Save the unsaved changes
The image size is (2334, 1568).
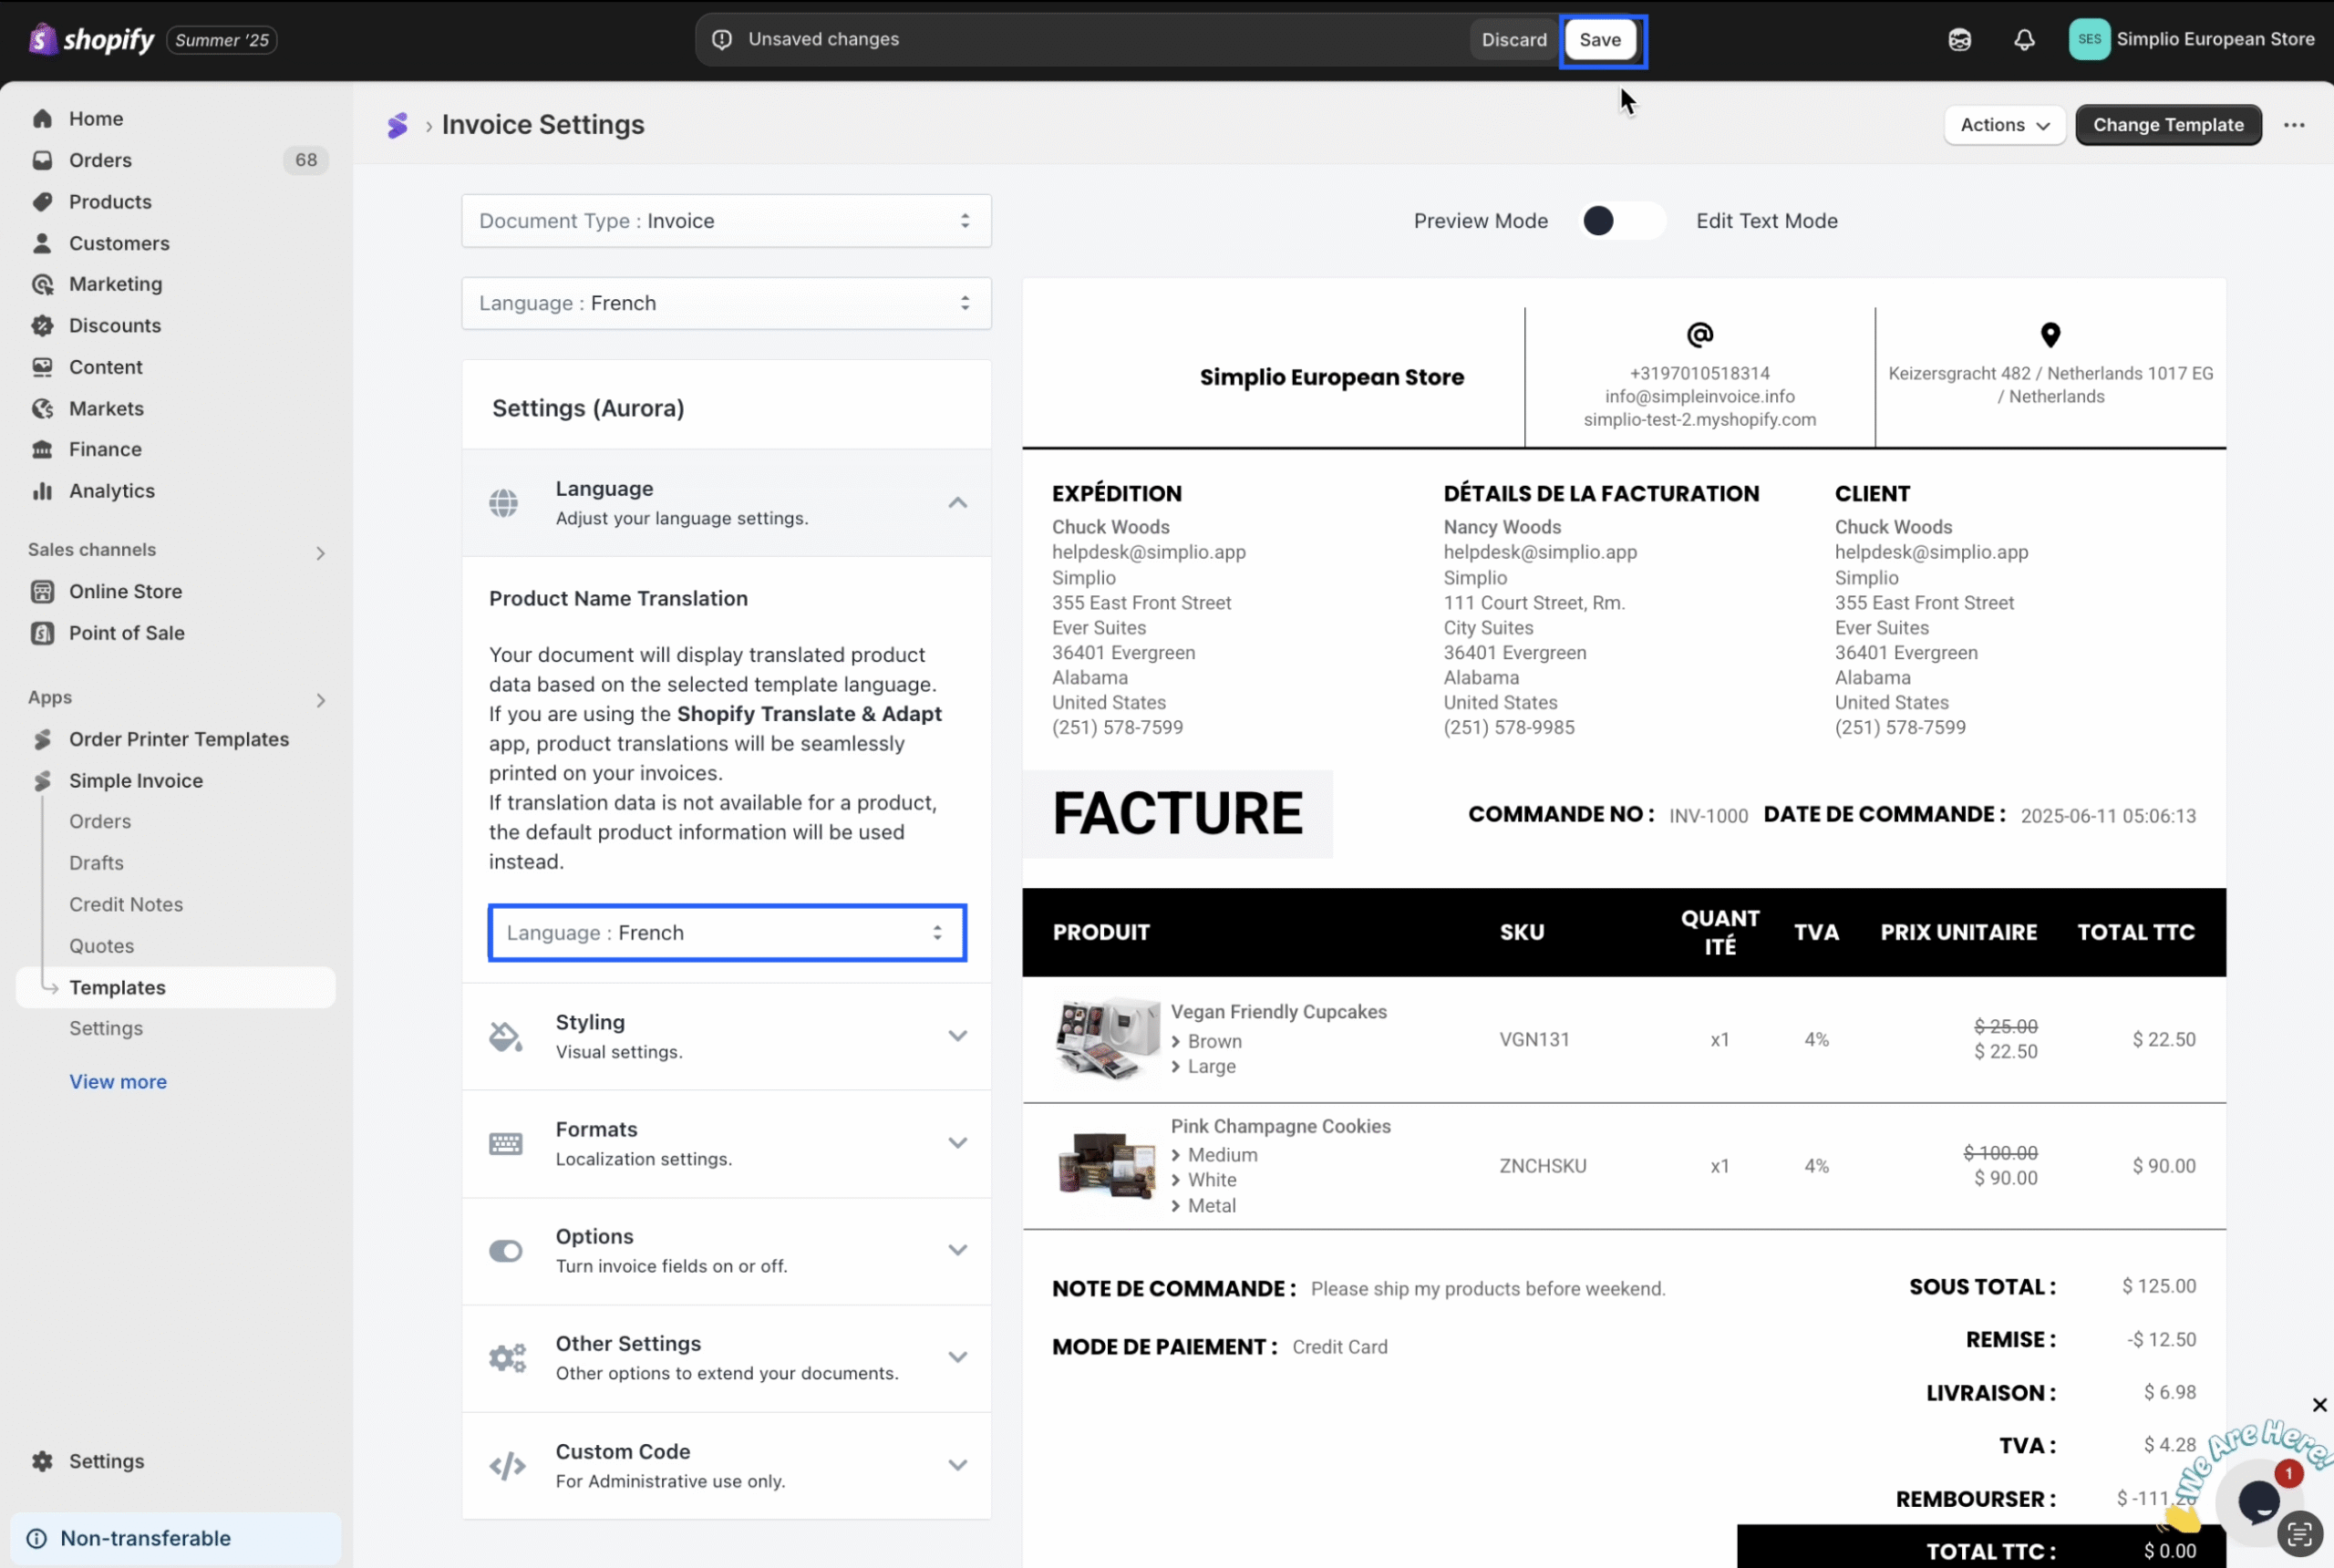[1600, 40]
